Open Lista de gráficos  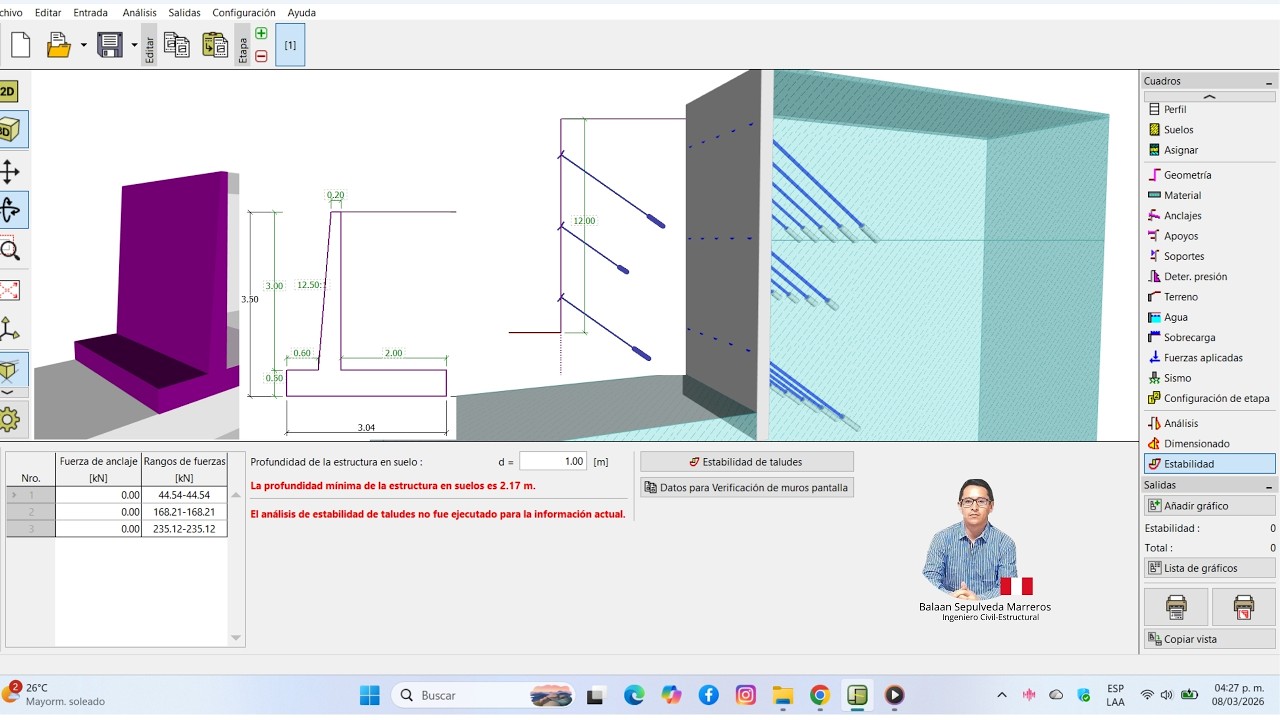(x=1210, y=568)
